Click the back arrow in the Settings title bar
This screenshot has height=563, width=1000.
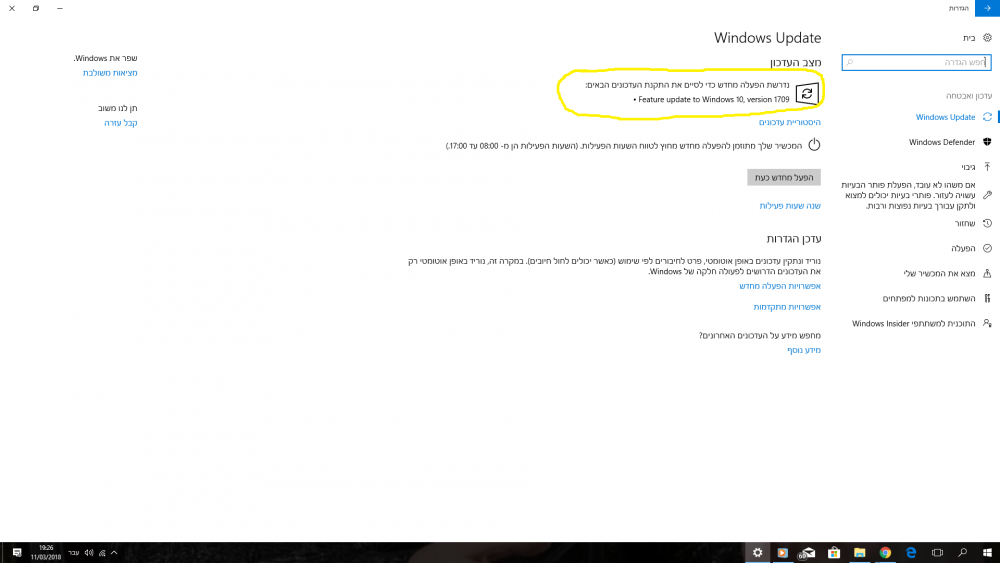987,8
